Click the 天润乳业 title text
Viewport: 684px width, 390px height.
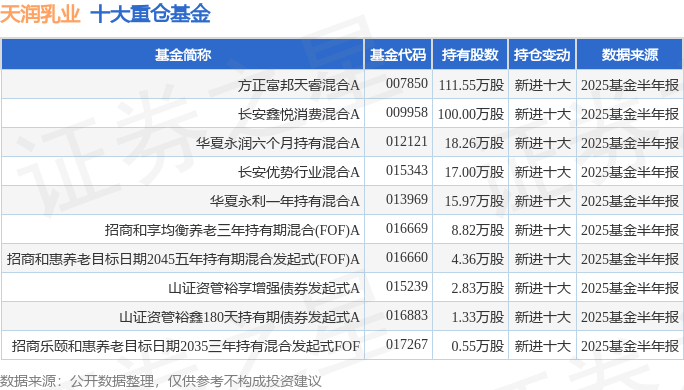(40, 14)
